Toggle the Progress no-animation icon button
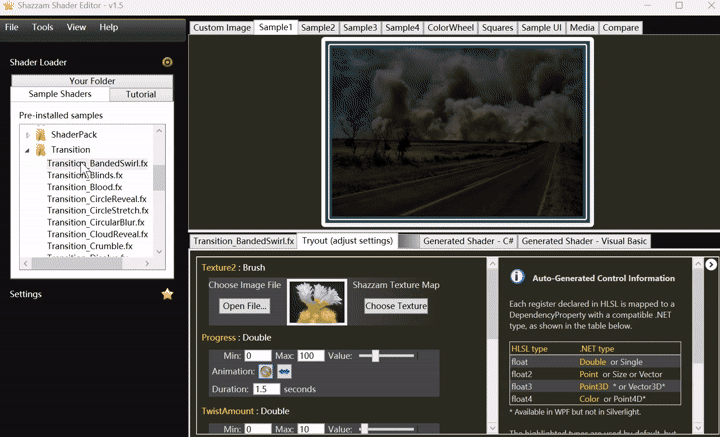This screenshot has height=437, width=720. (265, 371)
